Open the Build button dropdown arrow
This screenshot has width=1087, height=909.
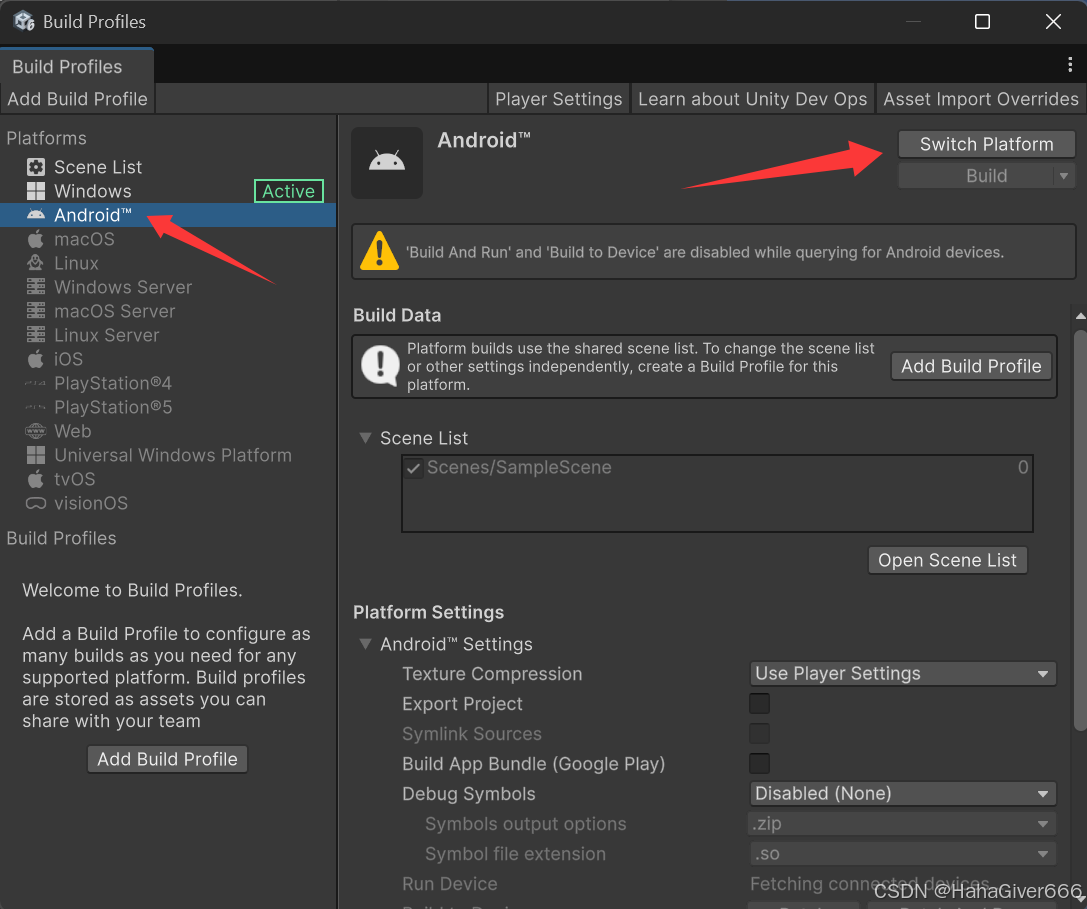tap(1064, 176)
